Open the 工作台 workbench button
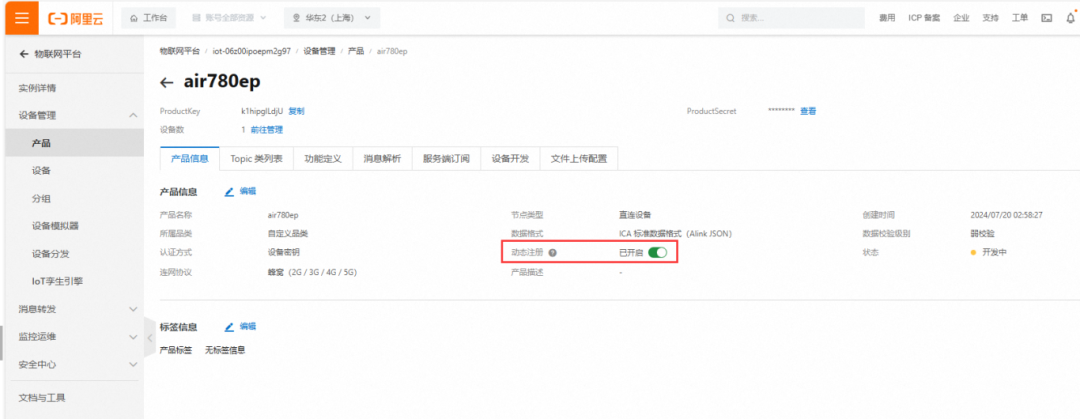Viewport: 1080px width, 419px height. point(149,18)
